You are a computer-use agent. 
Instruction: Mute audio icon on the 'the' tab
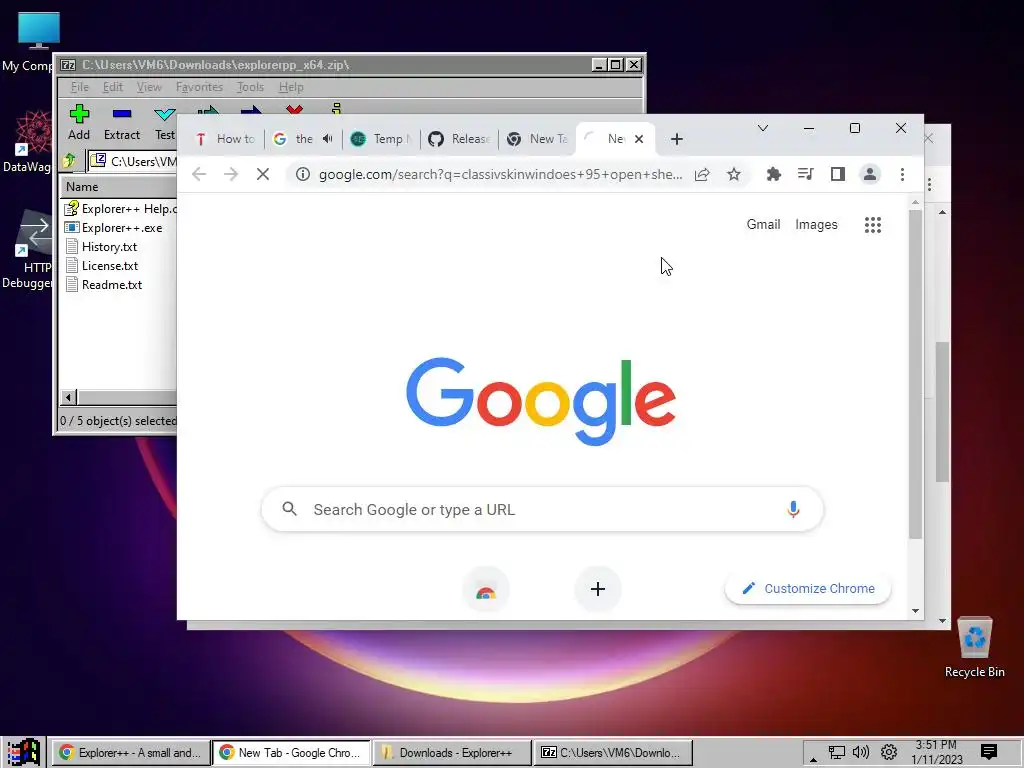pyautogui.click(x=328, y=138)
